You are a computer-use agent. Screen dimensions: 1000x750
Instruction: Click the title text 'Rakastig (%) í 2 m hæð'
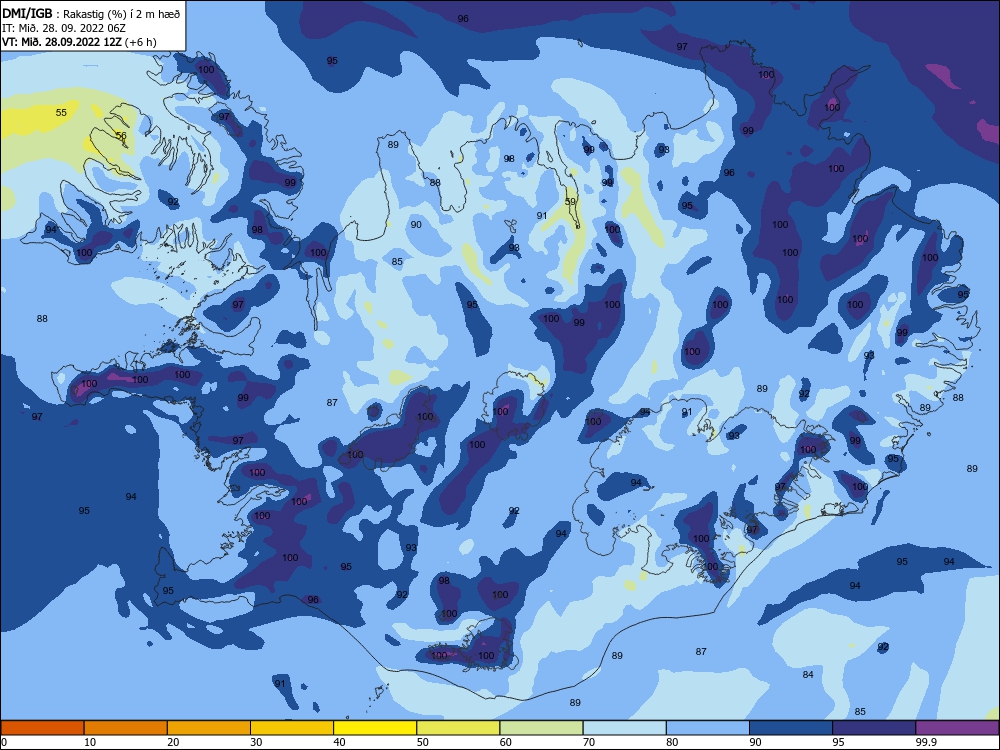coord(122,14)
